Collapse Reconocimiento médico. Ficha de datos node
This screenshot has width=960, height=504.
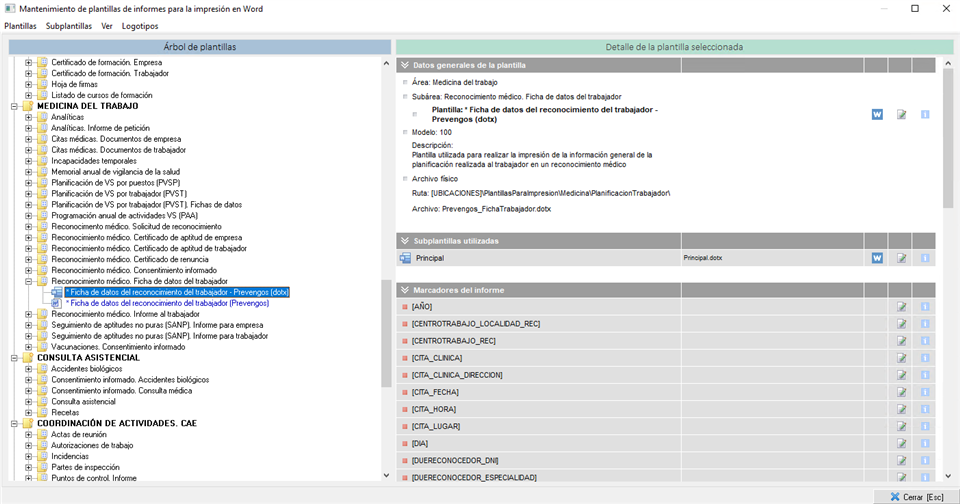28,281
